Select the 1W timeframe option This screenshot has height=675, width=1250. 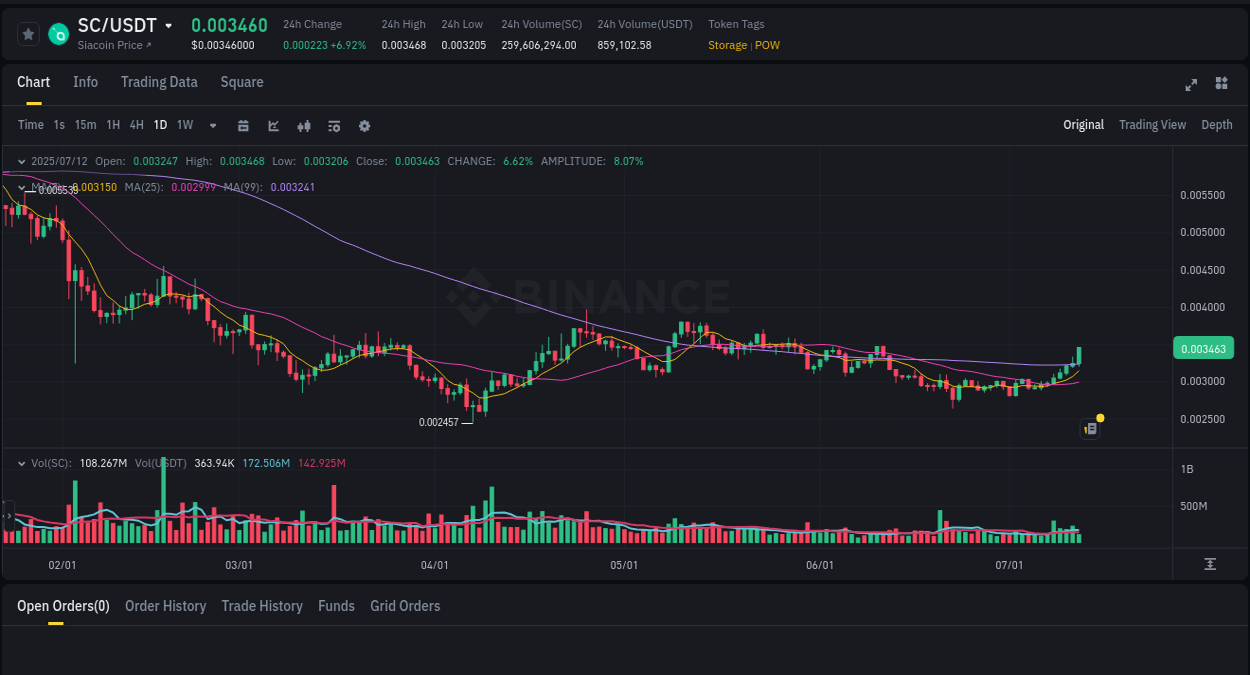coord(184,125)
